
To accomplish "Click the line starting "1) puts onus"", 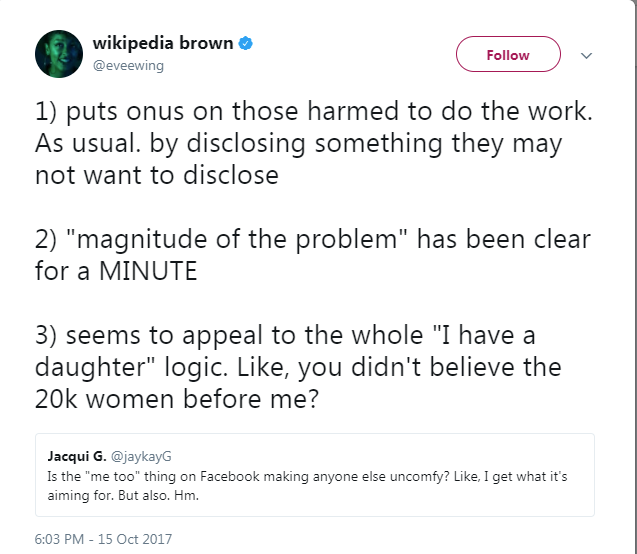I will click(x=314, y=112).
